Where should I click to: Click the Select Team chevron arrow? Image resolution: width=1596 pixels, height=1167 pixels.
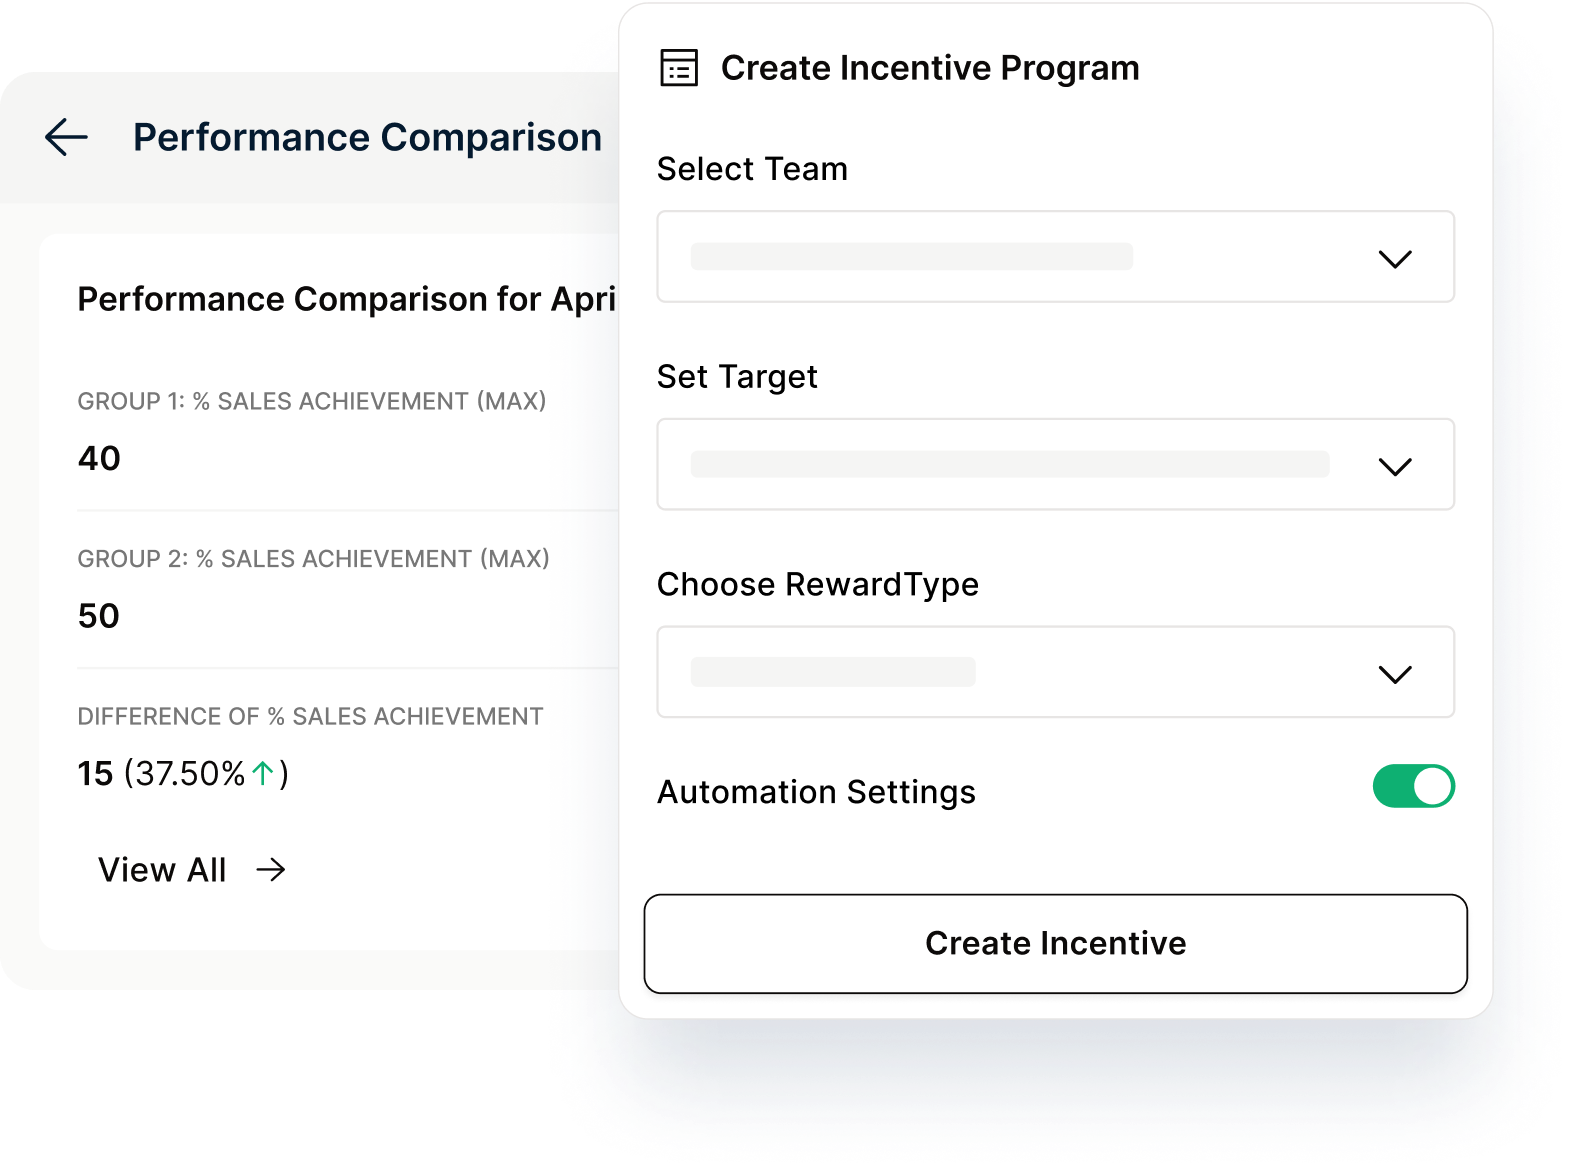(1395, 259)
